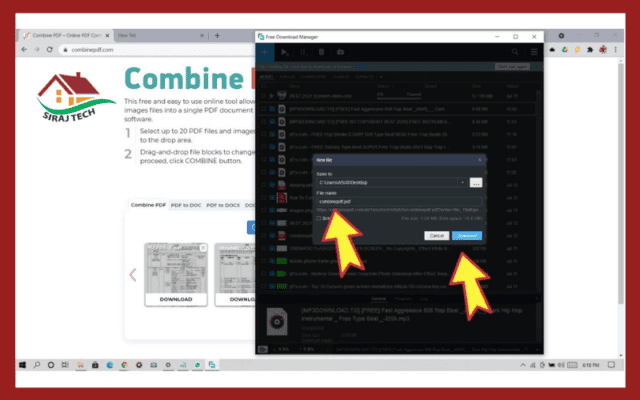The width and height of the screenshot is (640, 400).
Task: Tick the checkbox for the 09.07.2021 download row
Action: (264, 96)
